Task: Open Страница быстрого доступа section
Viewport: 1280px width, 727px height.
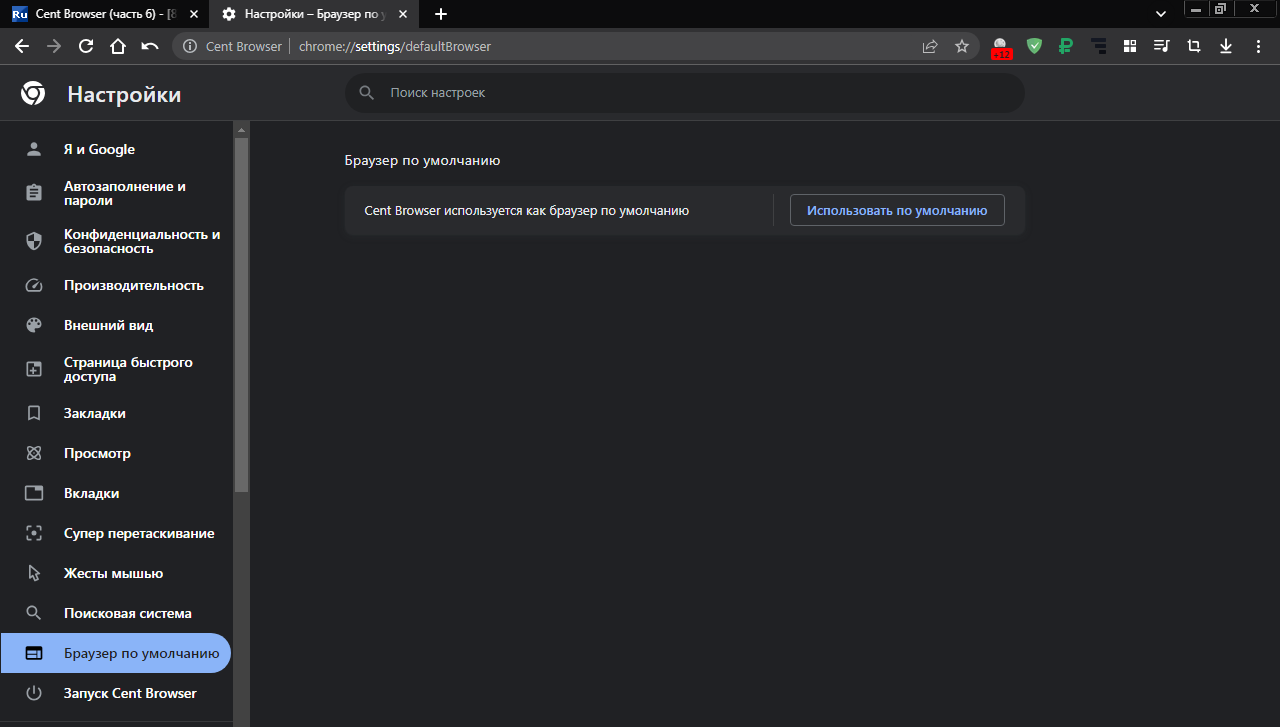Action: 116,369
